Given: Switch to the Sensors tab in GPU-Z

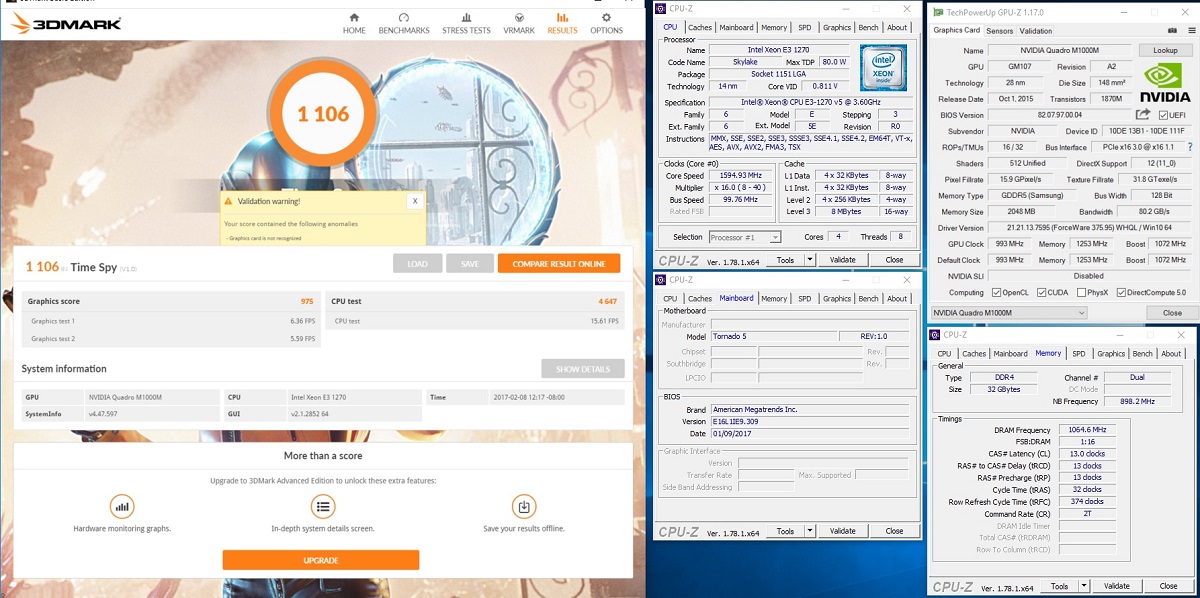Looking at the screenshot, I should coord(999,31).
